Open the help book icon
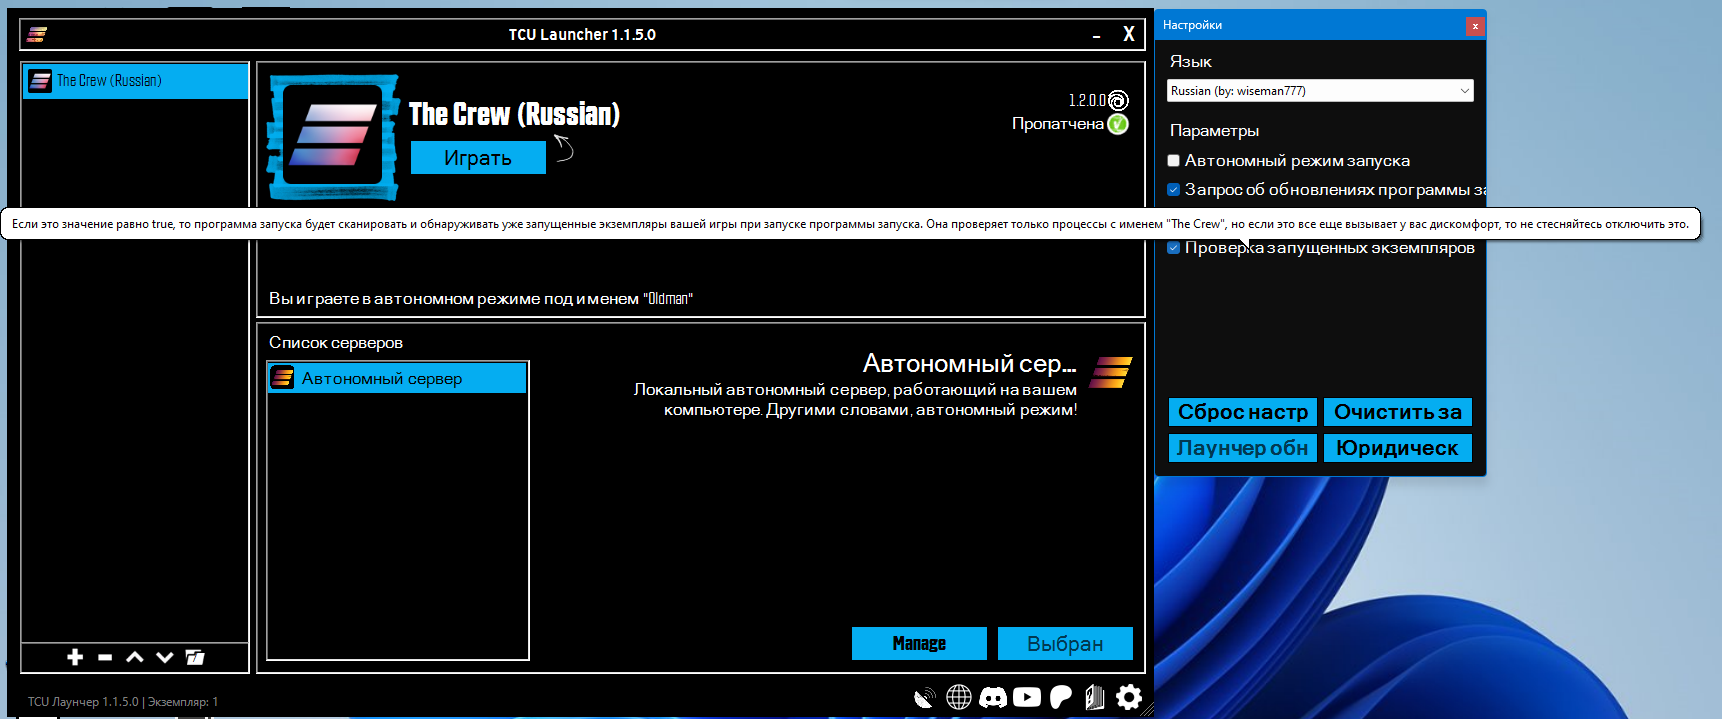Viewport: 1722px width, 719px height. click(1095, 697)
